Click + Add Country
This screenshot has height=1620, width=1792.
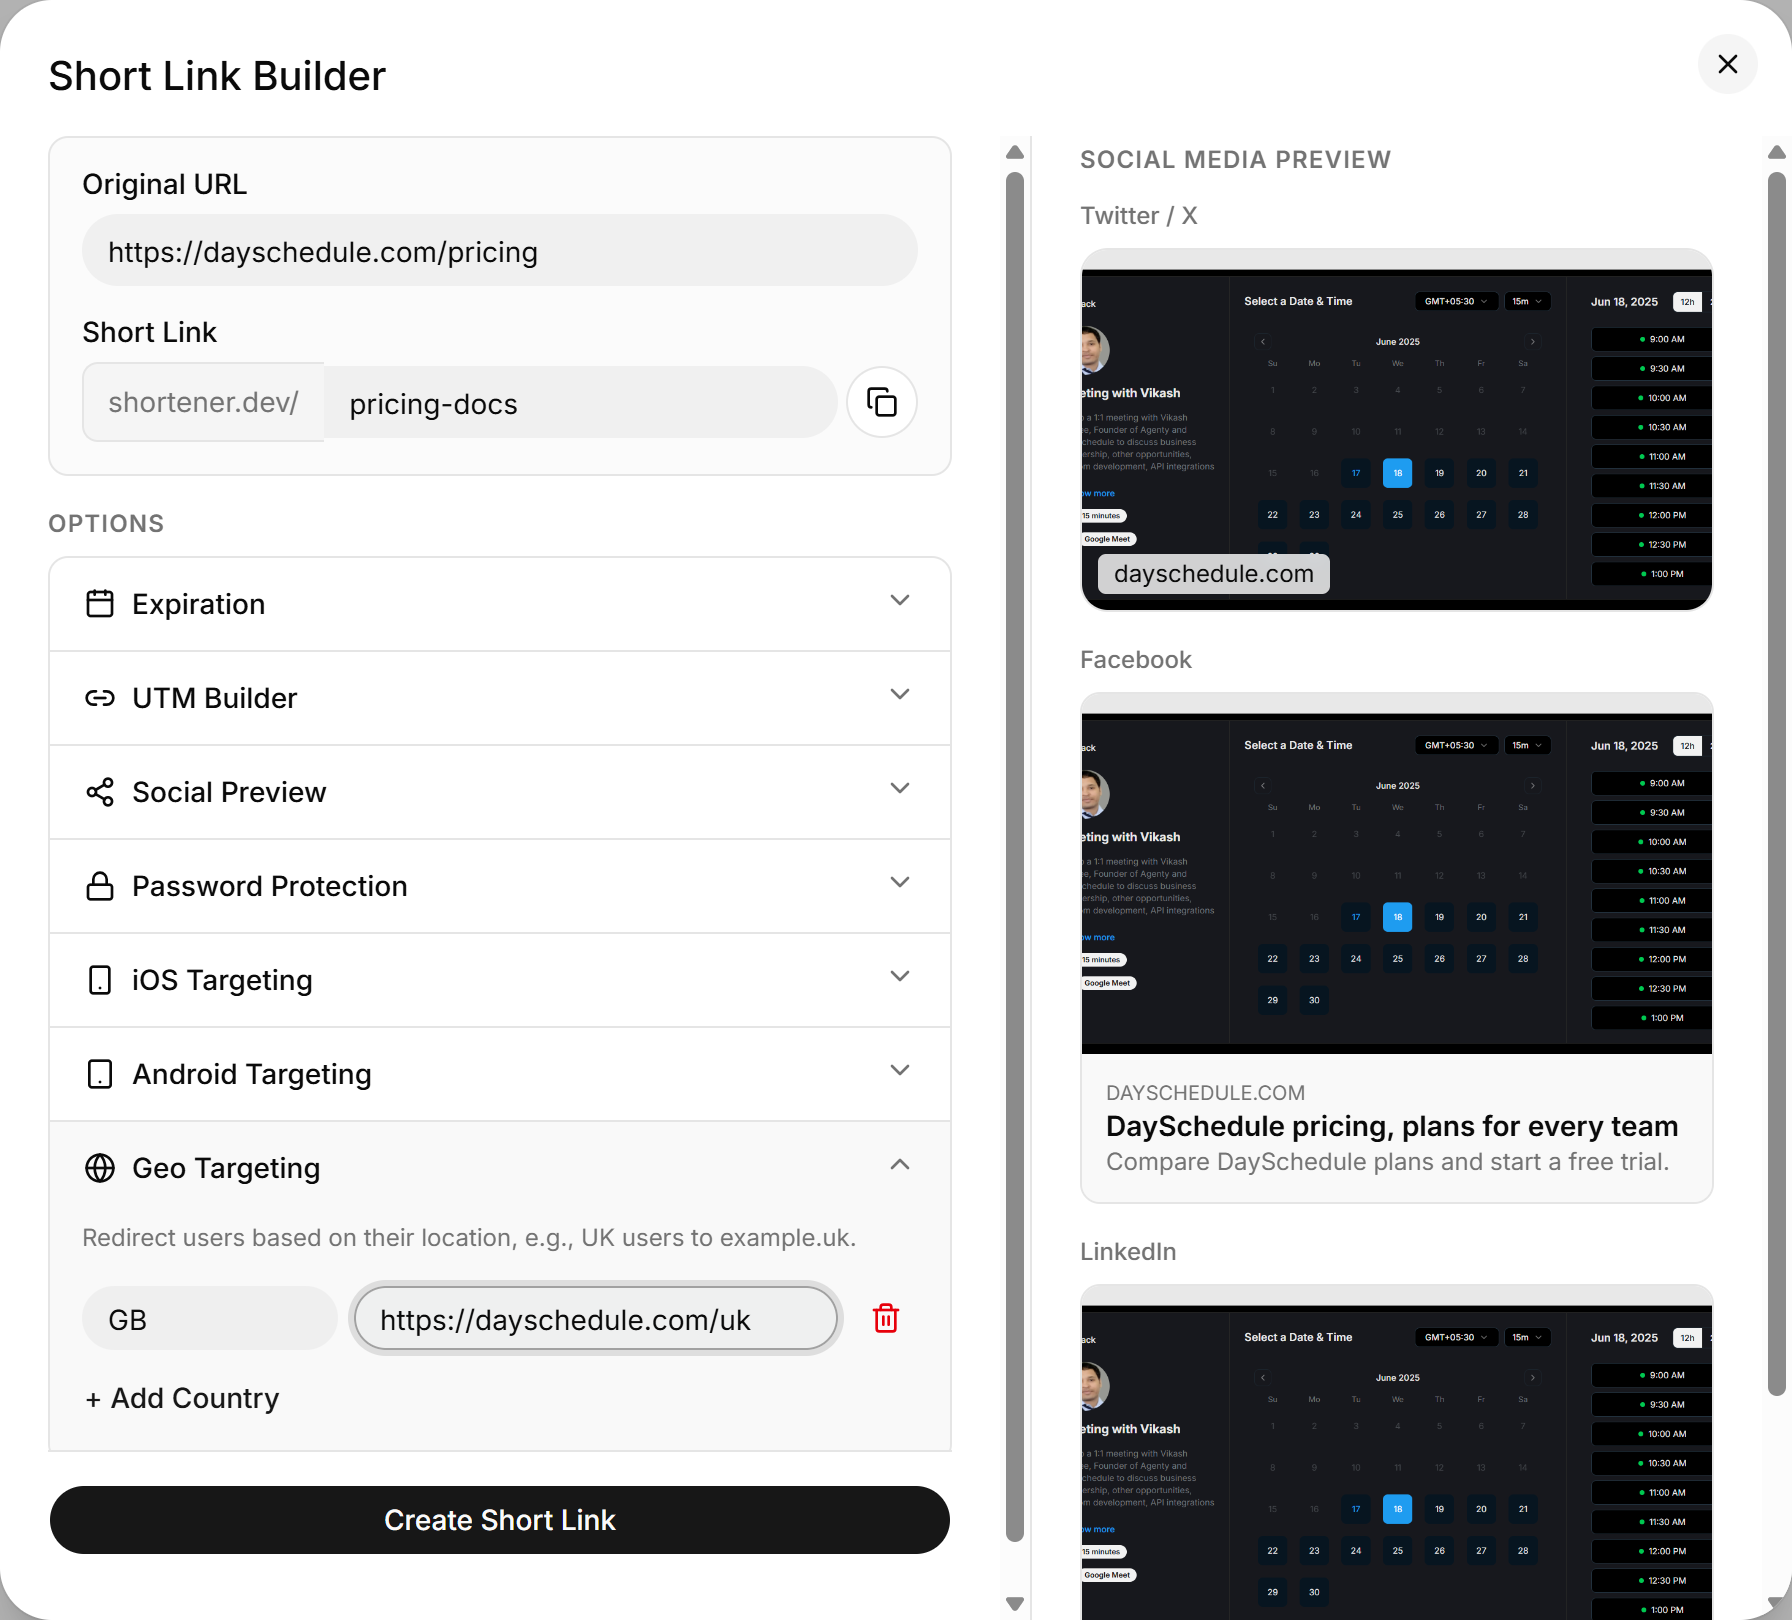[182, 1398]
